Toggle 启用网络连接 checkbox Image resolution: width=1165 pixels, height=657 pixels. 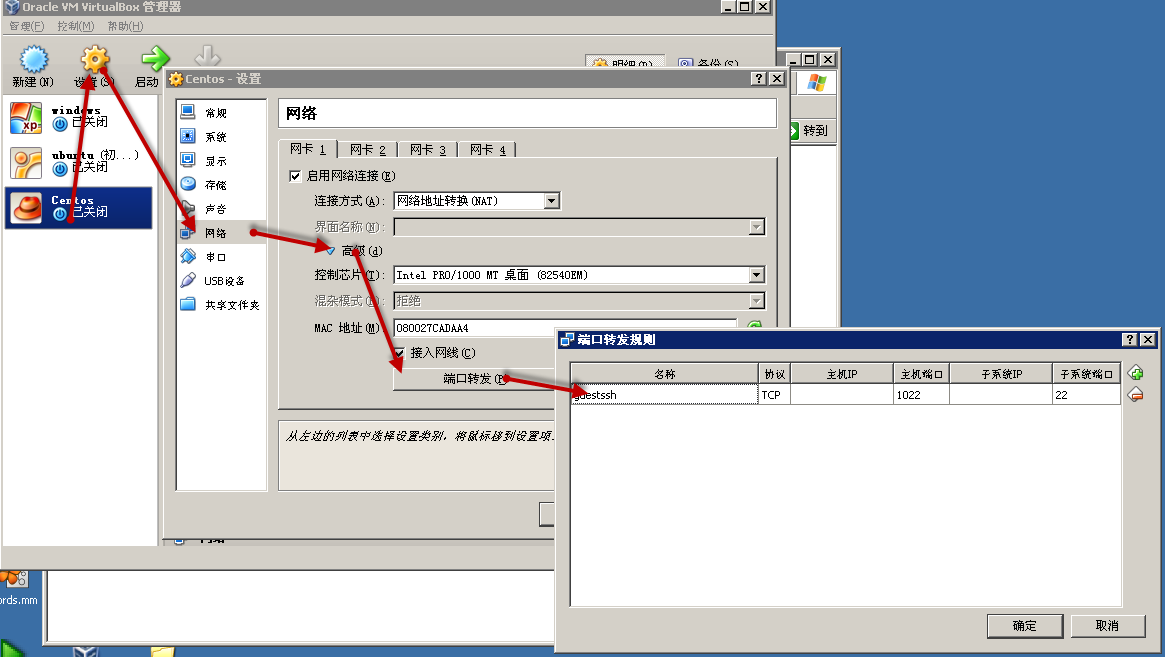pos(295,176)
